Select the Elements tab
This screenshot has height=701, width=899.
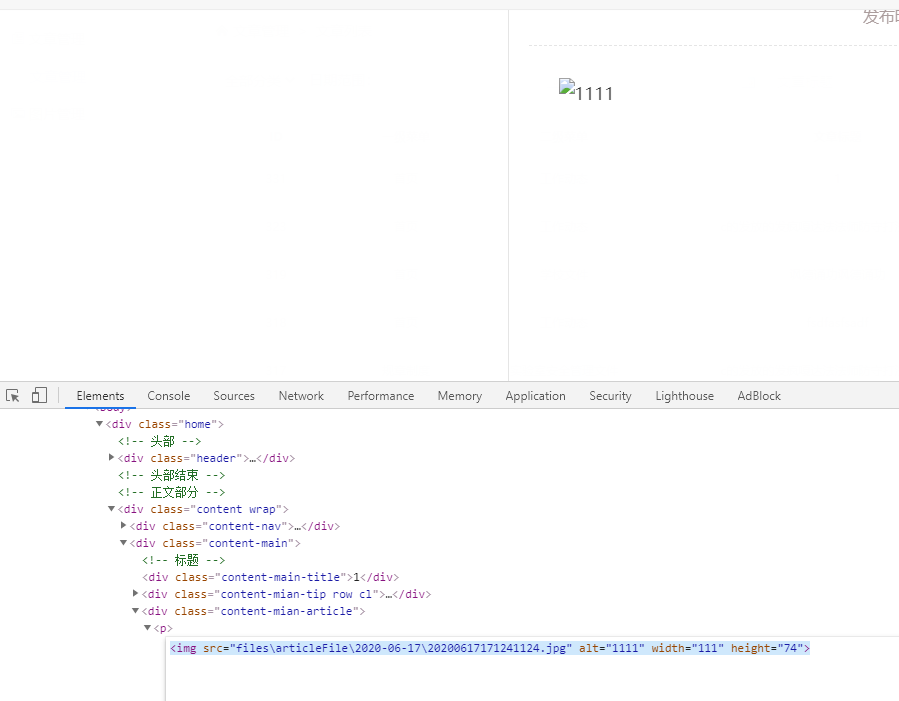99,395
